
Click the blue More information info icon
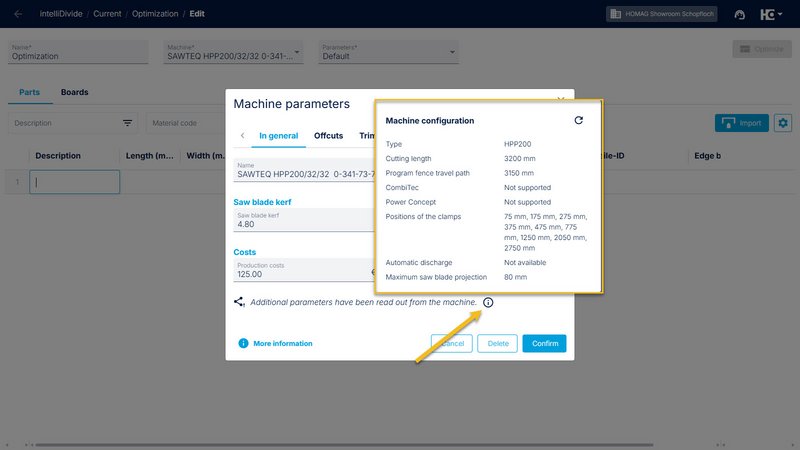243,343
